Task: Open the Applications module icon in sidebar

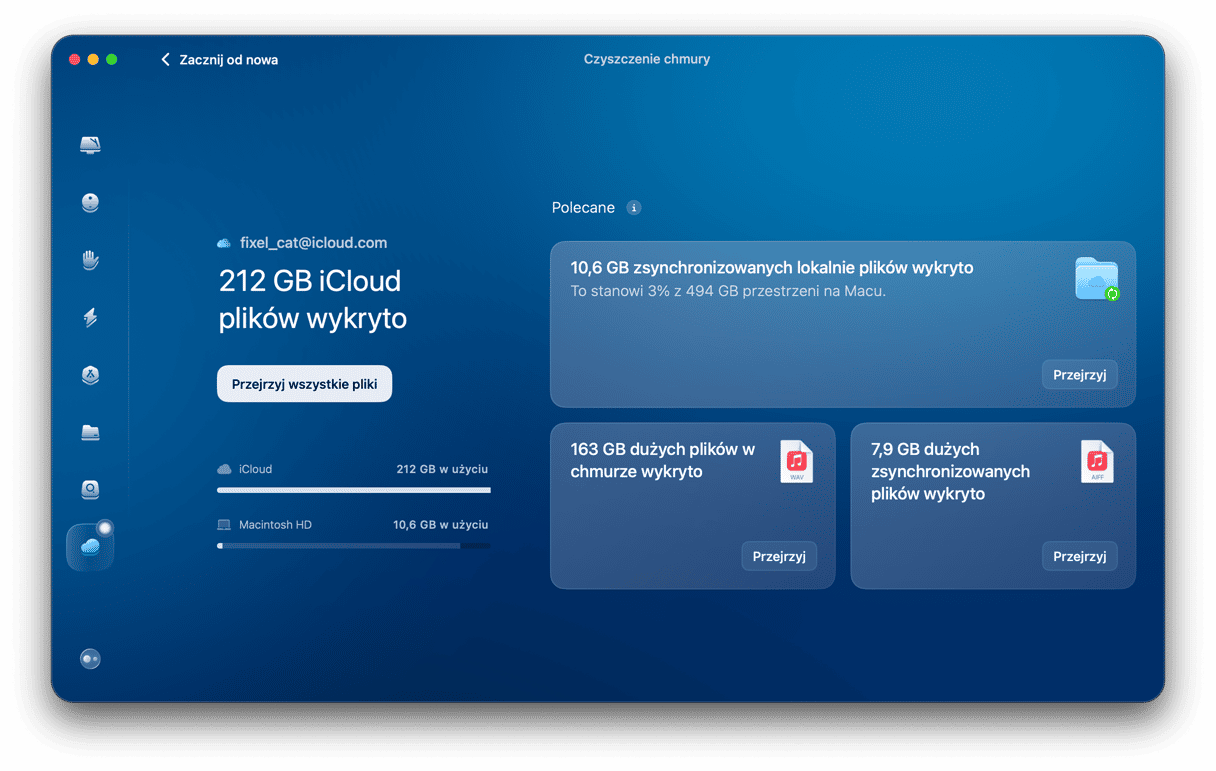Action: (90, 375)
